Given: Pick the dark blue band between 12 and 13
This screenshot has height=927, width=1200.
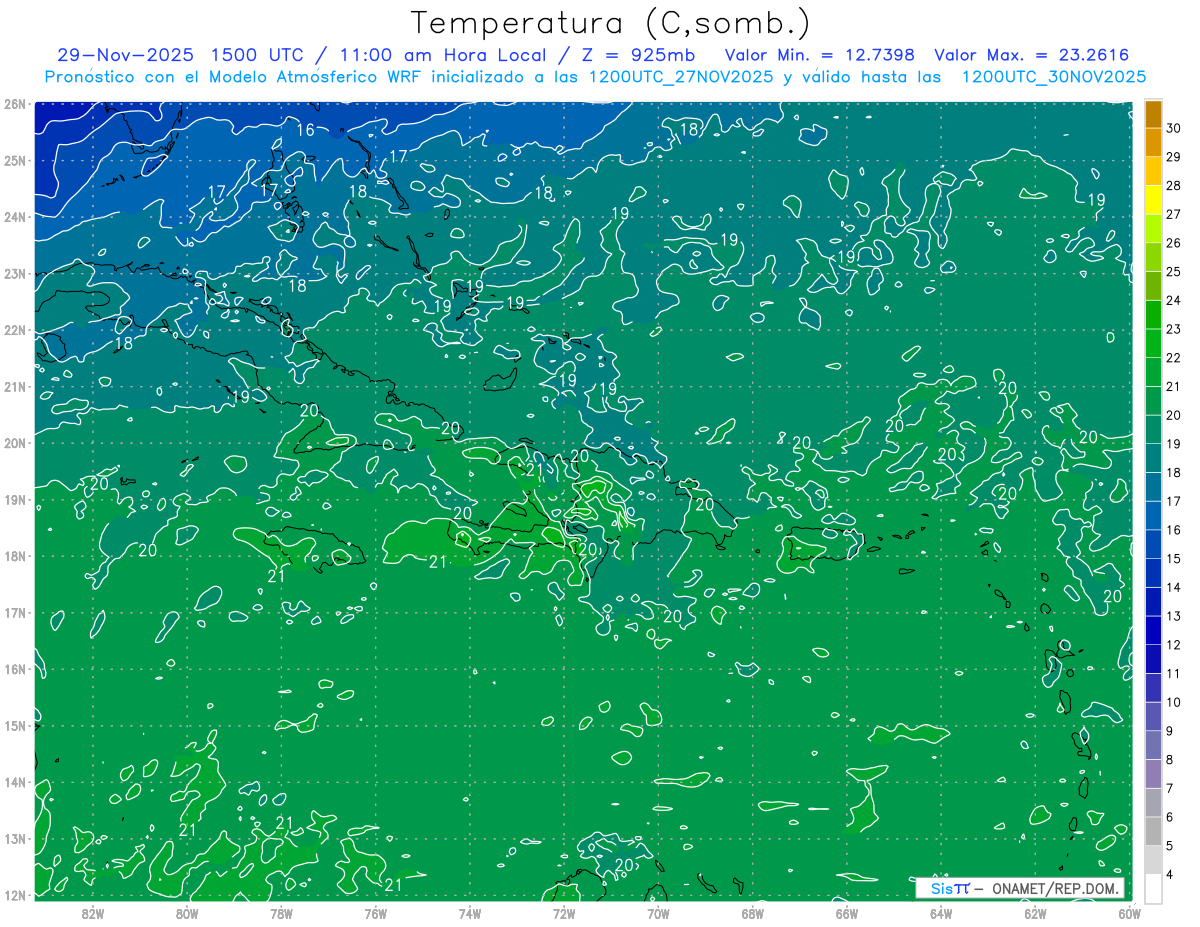Looking at the screenshot, I should click(1153, 630).
